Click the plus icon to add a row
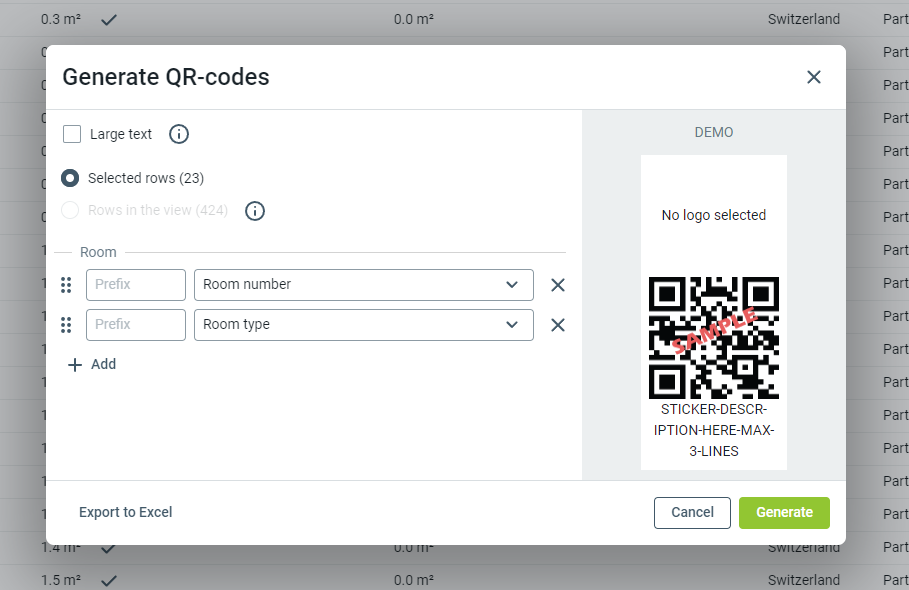Viewport: 909px width, 590px height. (x=75, y=365)
